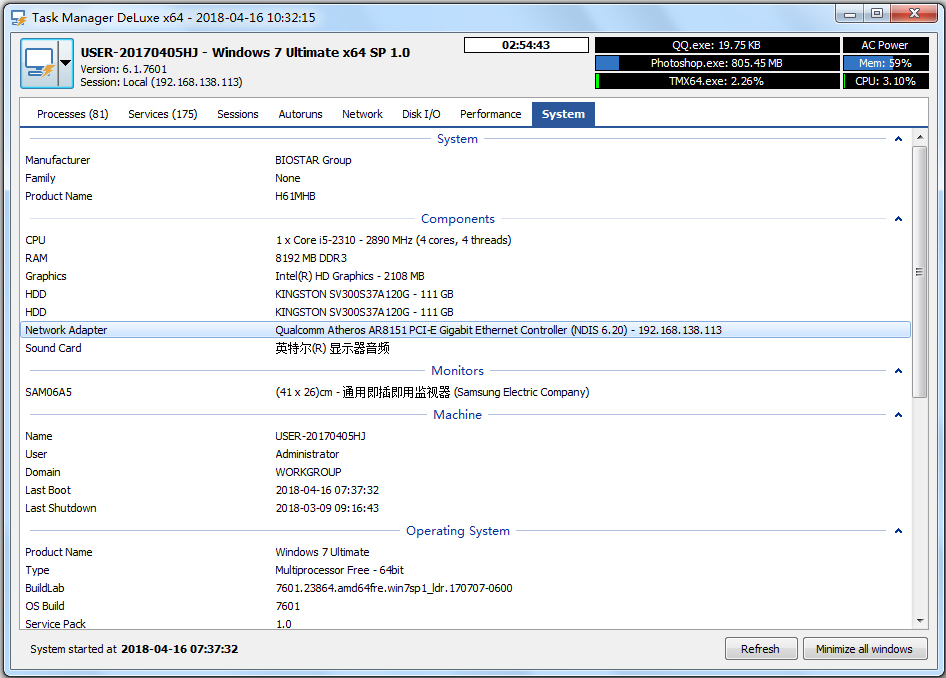Collapse the Monitors section
The width and height of the screenshot is (946, 678).
(898, 371)
